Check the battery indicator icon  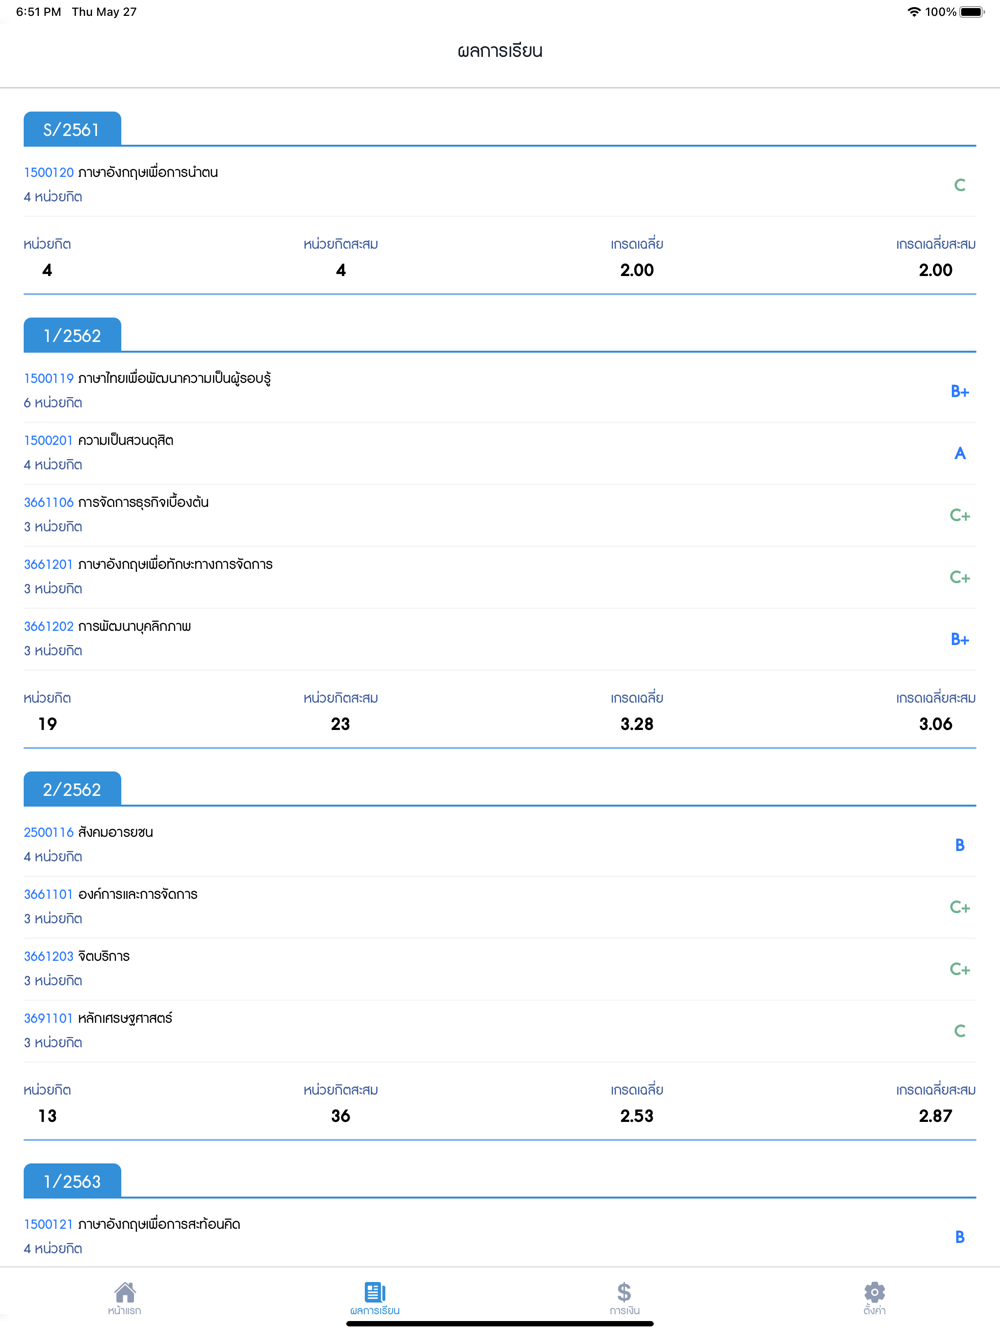972,12
